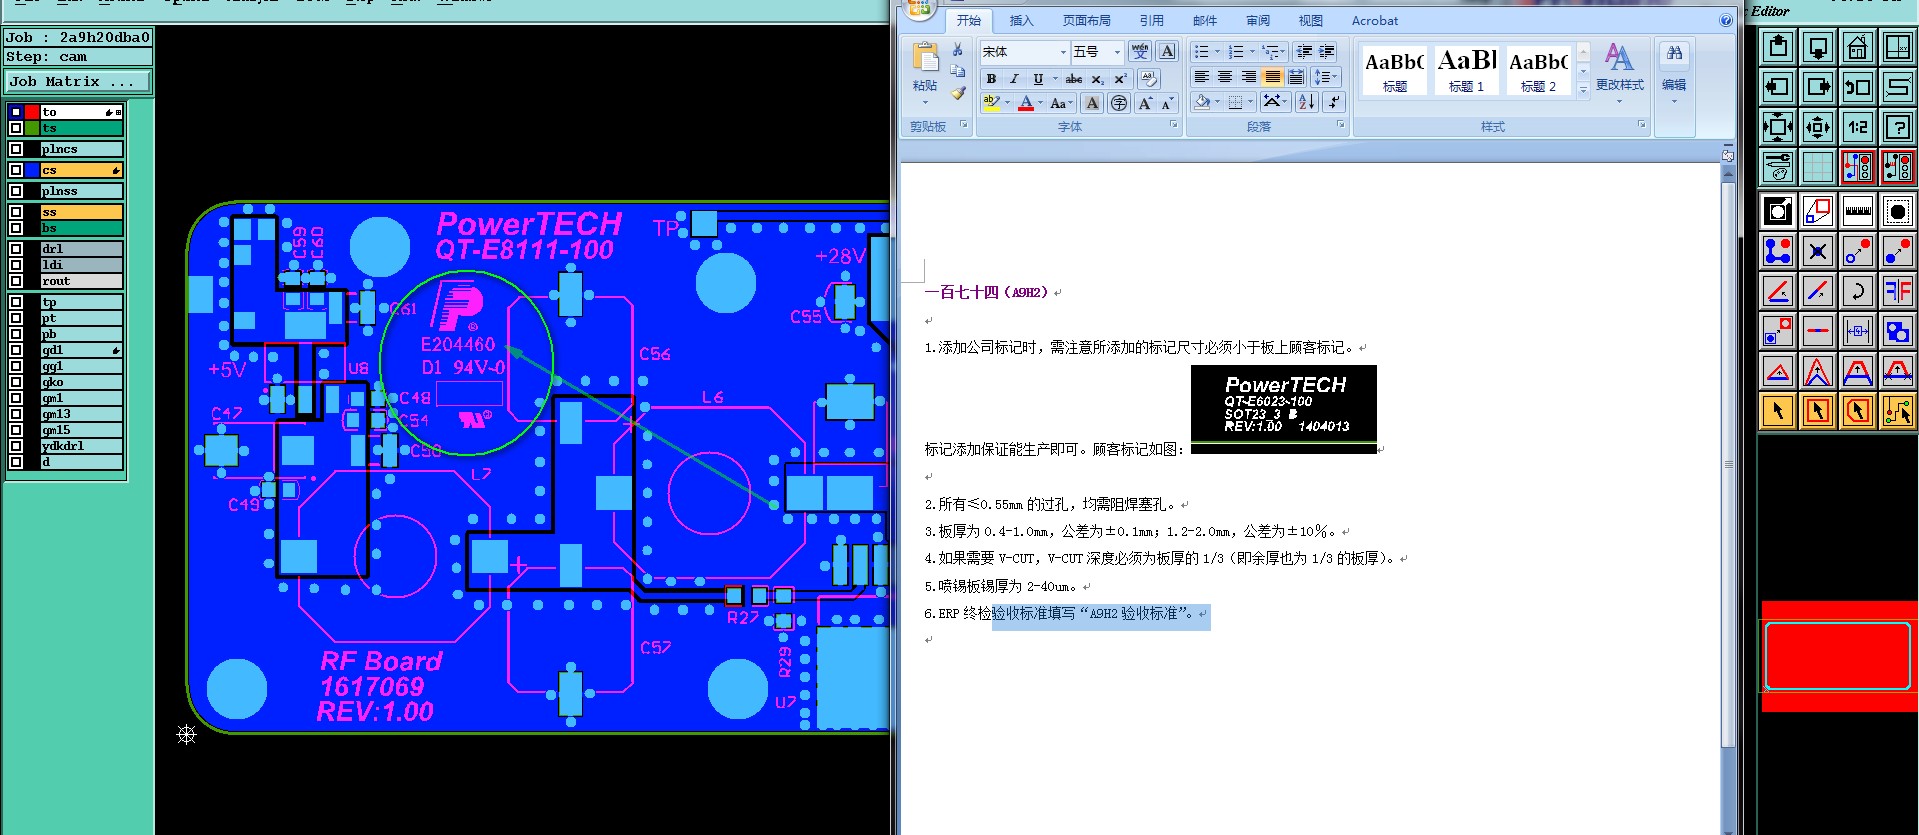
Task: Click the green color swatch of layer ts
Action: click(x=32, y=128)
